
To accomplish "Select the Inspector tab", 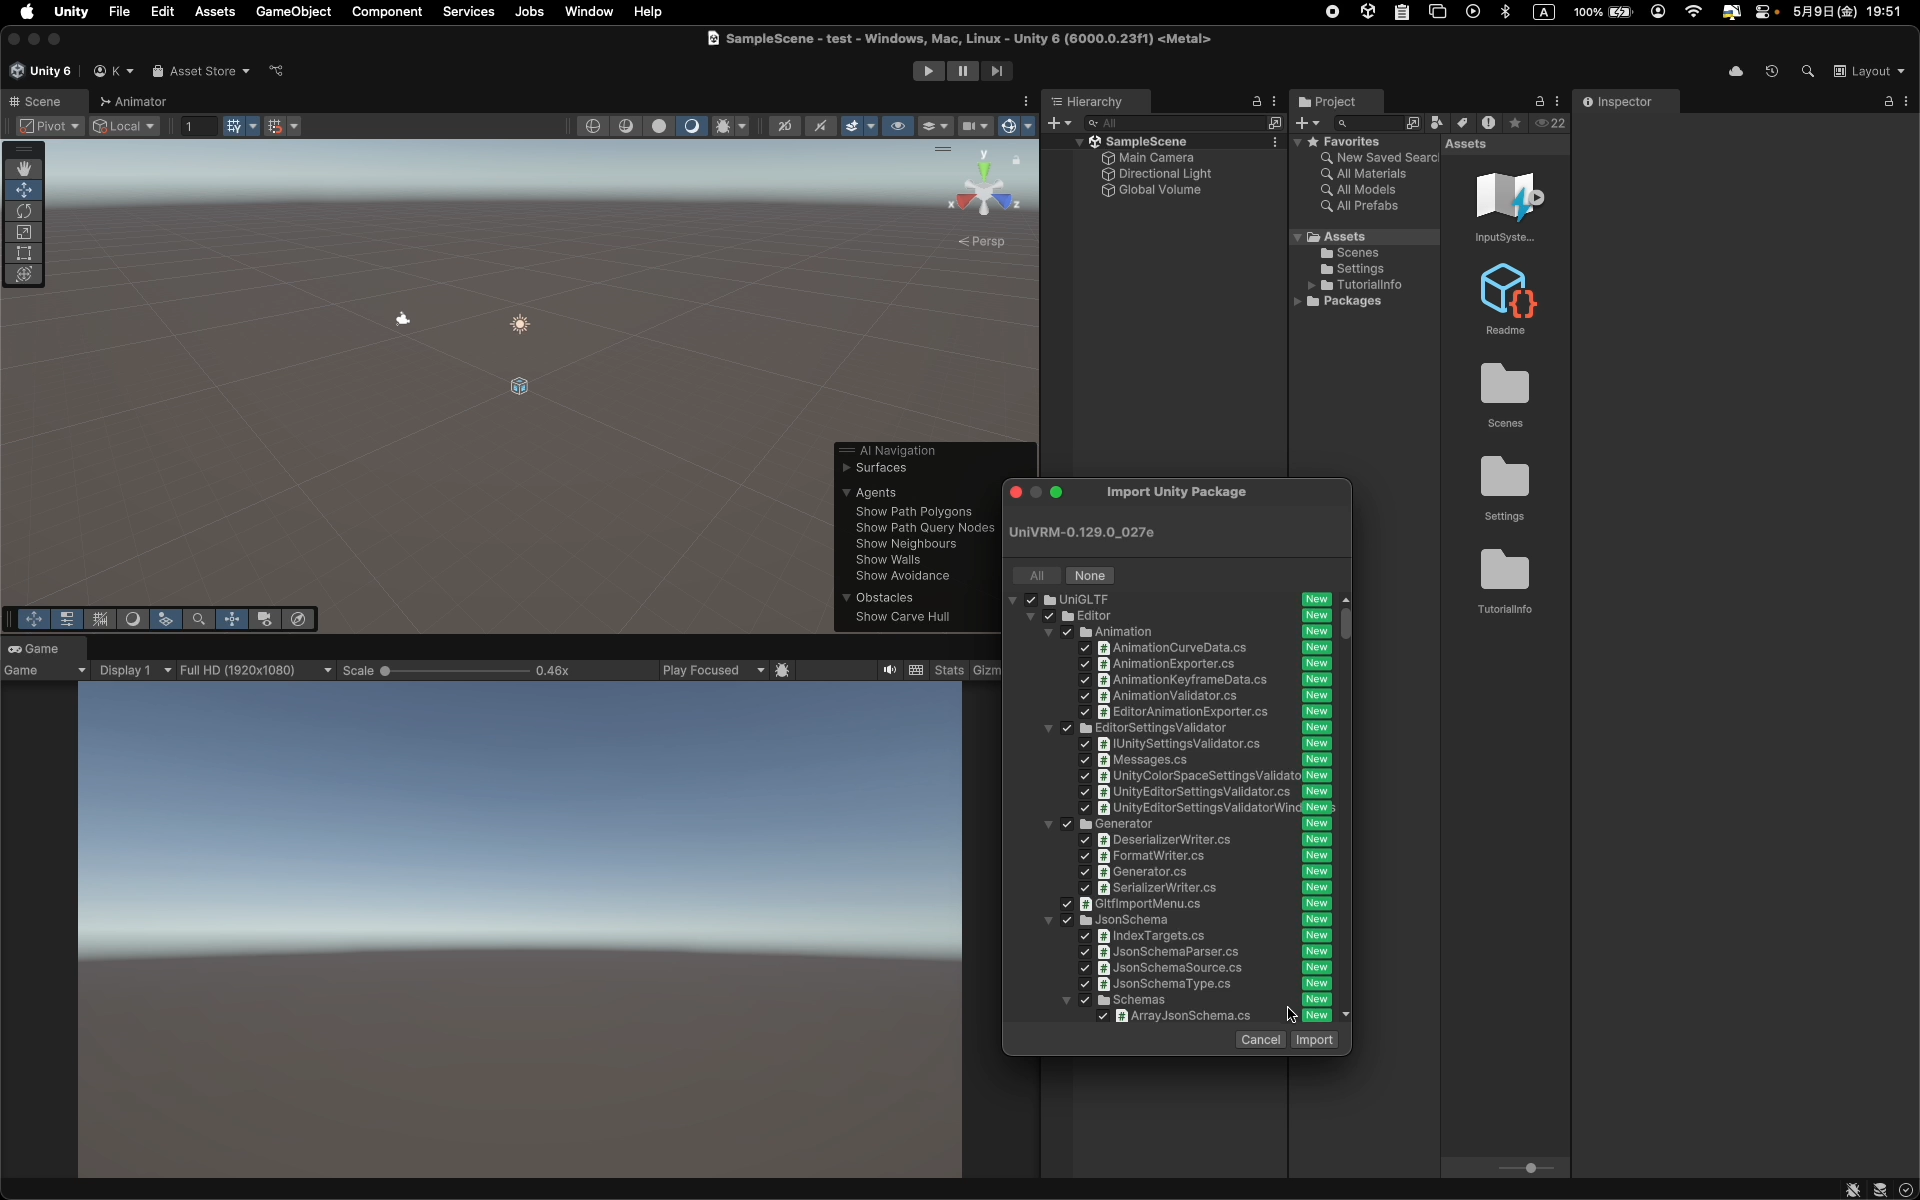I will coord(1623,102).
